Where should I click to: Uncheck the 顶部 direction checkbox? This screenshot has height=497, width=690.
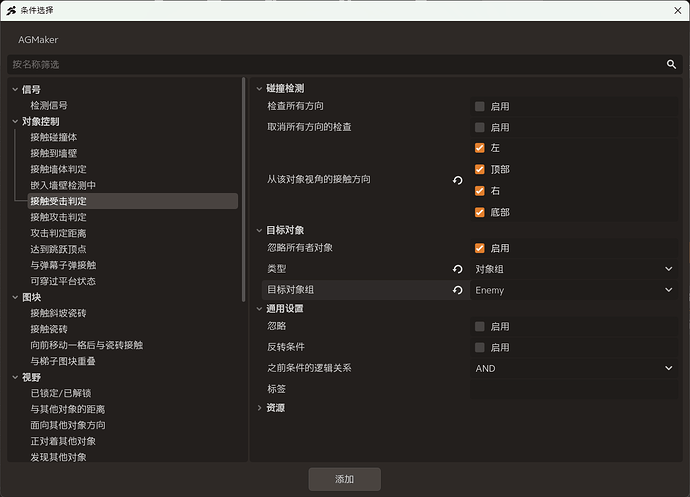[480, 169]
